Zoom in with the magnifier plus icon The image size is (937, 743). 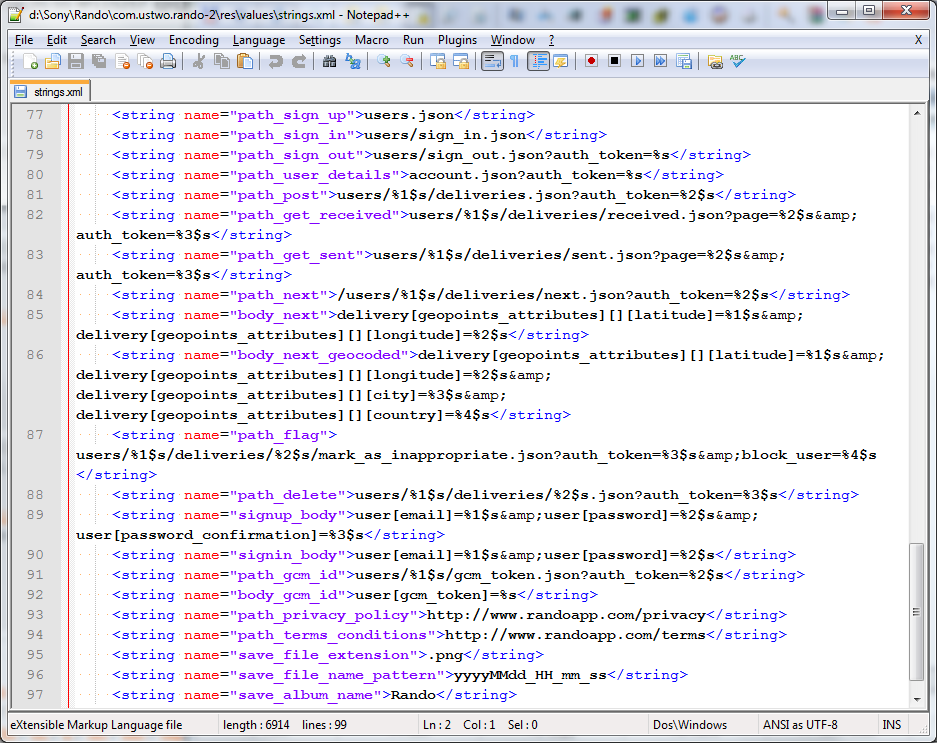click(384, 61)
